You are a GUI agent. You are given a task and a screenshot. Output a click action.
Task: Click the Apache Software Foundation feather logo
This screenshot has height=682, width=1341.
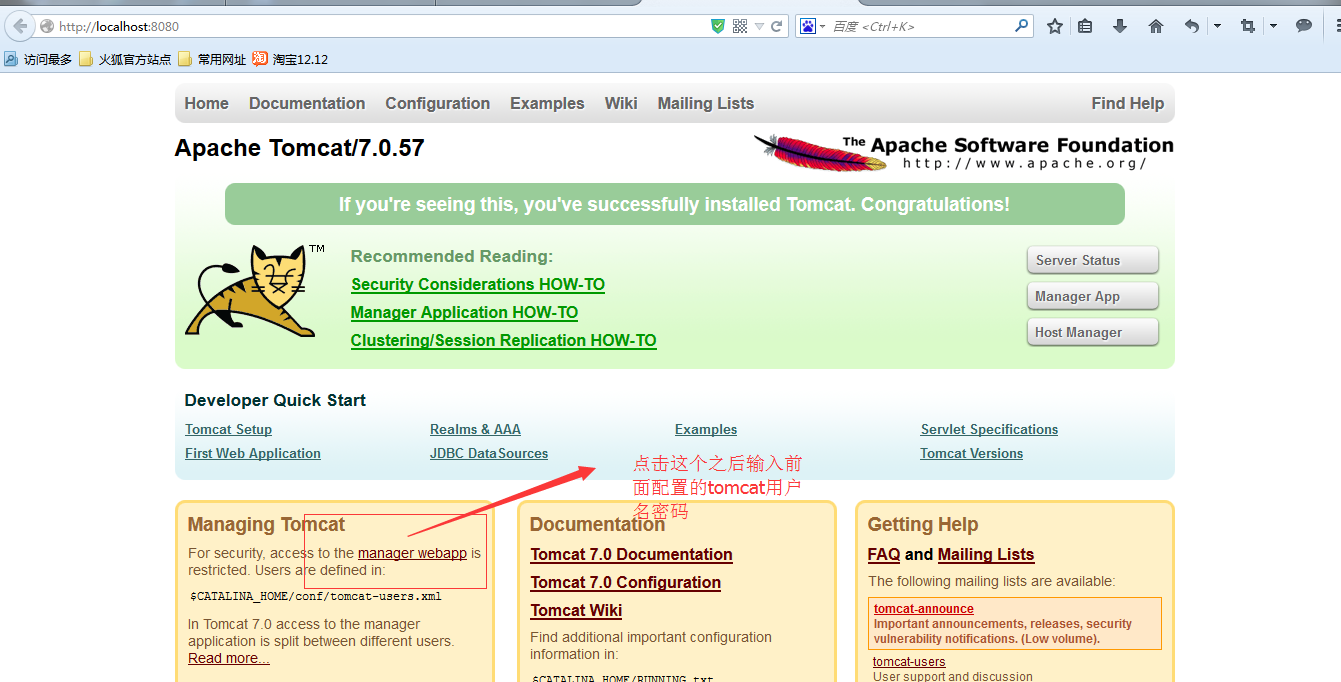(x=963, y=152)
